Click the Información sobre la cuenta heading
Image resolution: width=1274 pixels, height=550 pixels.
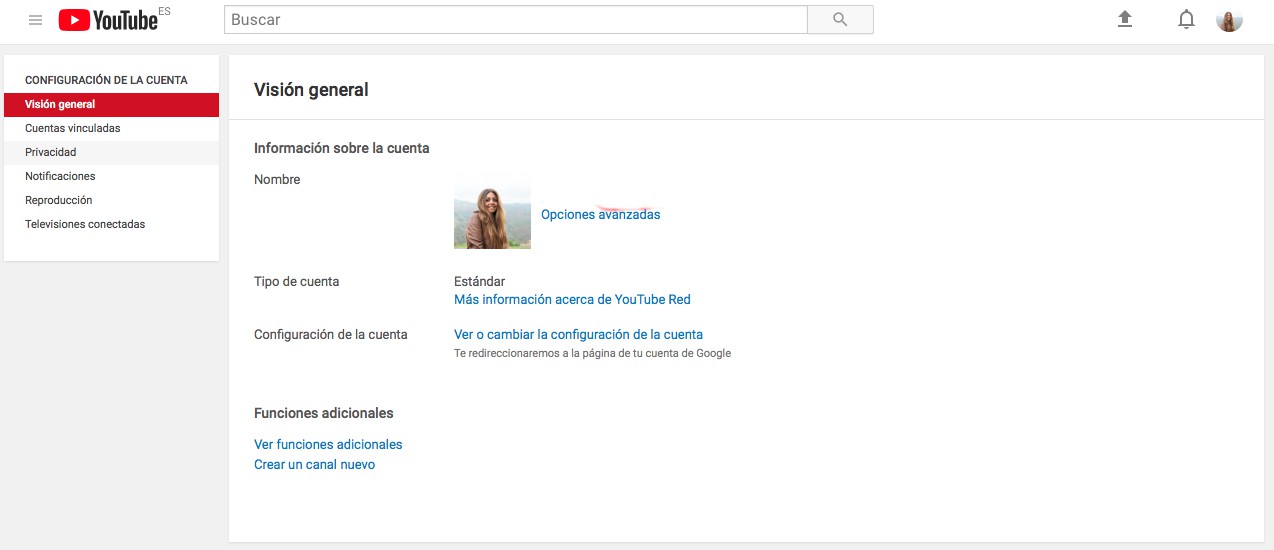coord(342,148)
